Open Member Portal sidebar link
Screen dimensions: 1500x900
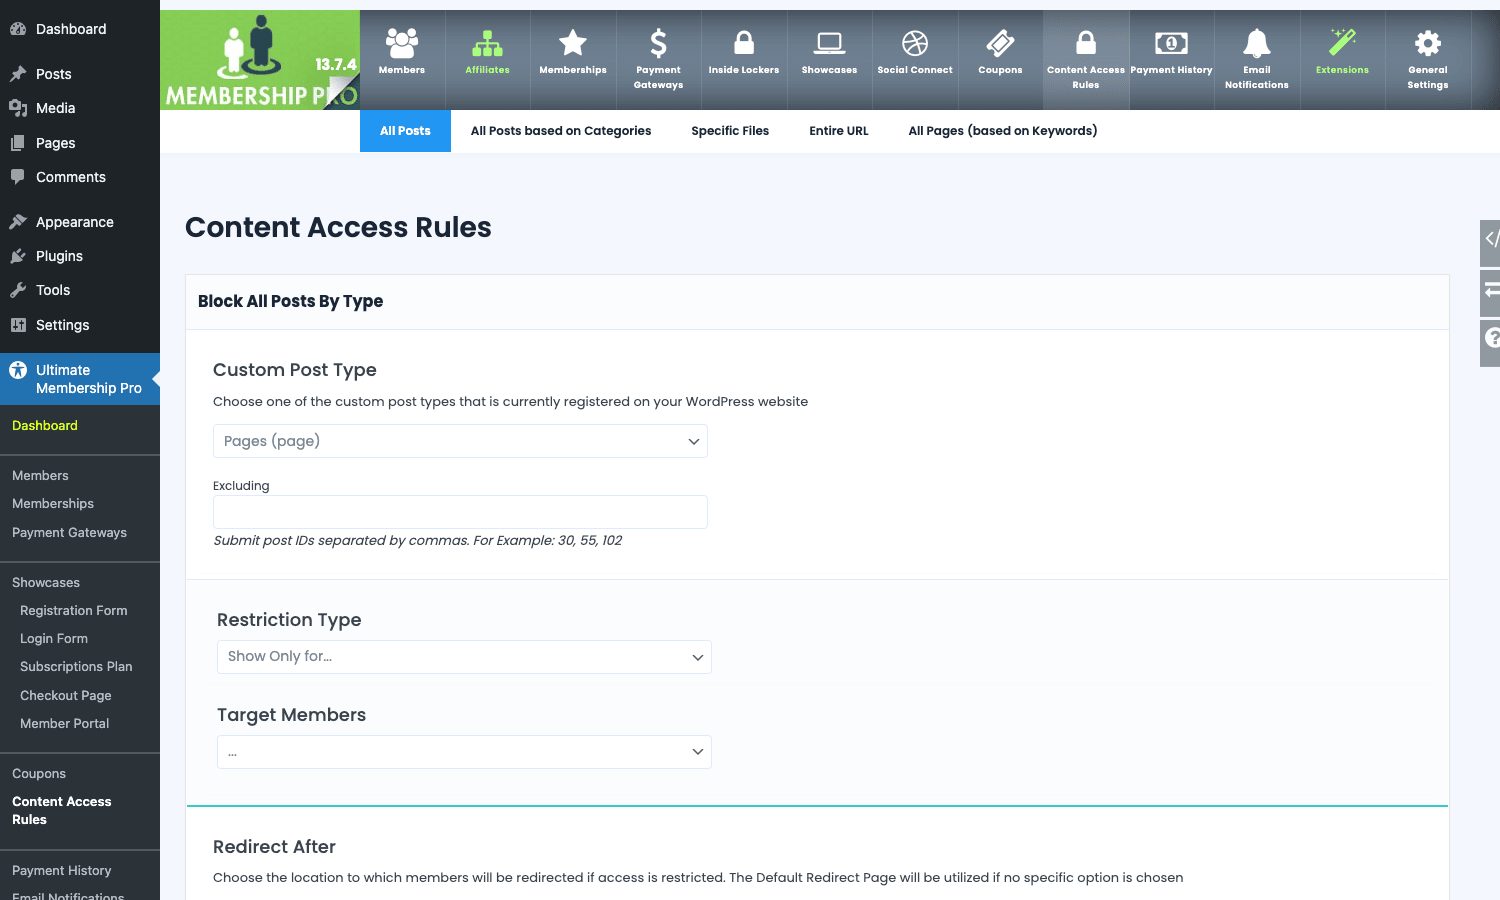click(x=65, y=724)
